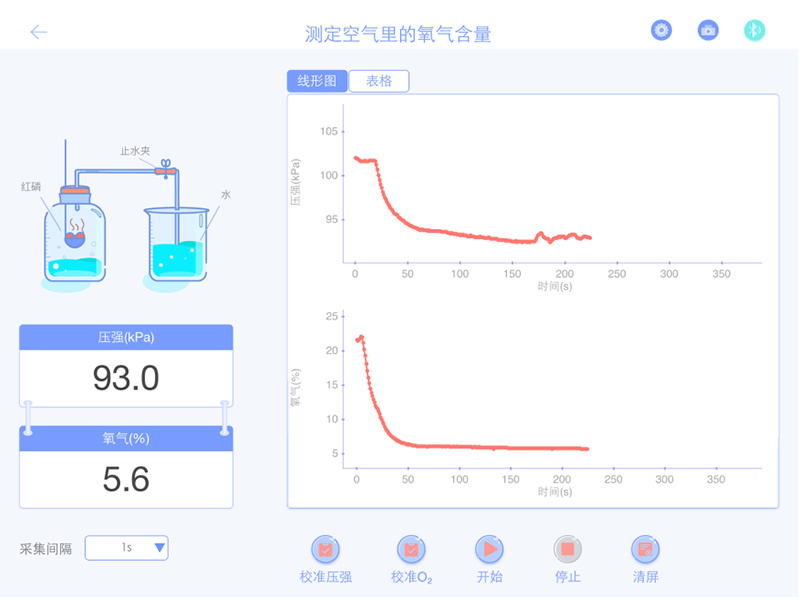
Task: Click the 时间(s) axis label under oxygen chart
Action: tap(555, 492)
